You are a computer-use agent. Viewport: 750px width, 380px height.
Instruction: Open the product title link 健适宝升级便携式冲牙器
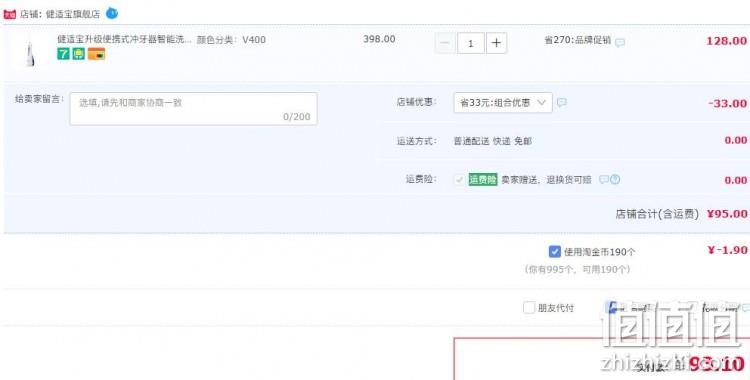124,39
